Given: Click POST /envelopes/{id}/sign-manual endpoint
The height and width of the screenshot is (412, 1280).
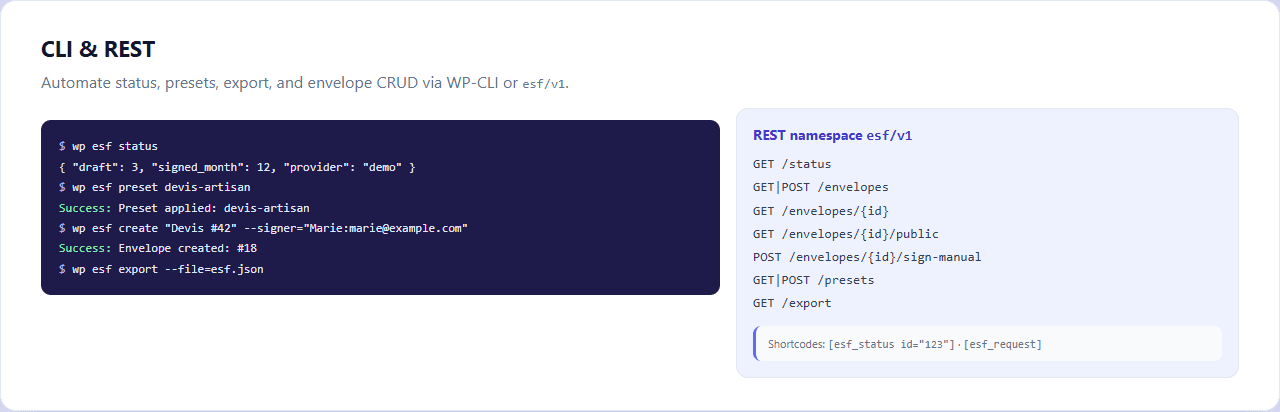Looking at the screenshot, I should click(867, 257).
